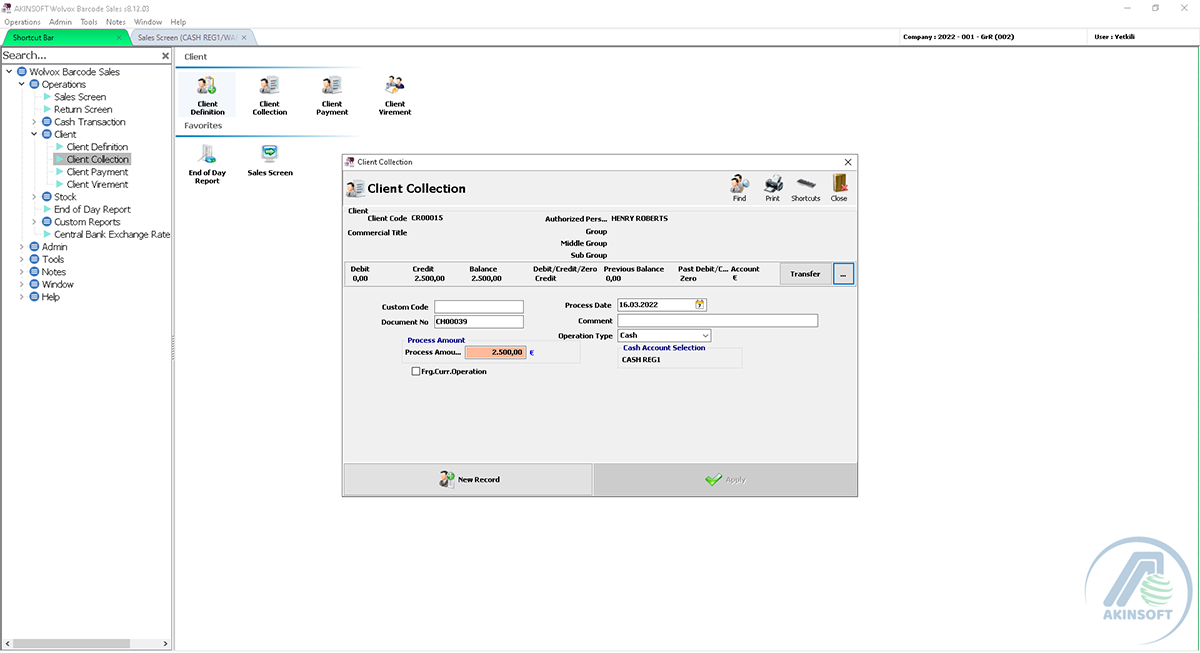Click Print icon in Client Collection
This screenshot has width=1200, height=653.
(773, 188)
